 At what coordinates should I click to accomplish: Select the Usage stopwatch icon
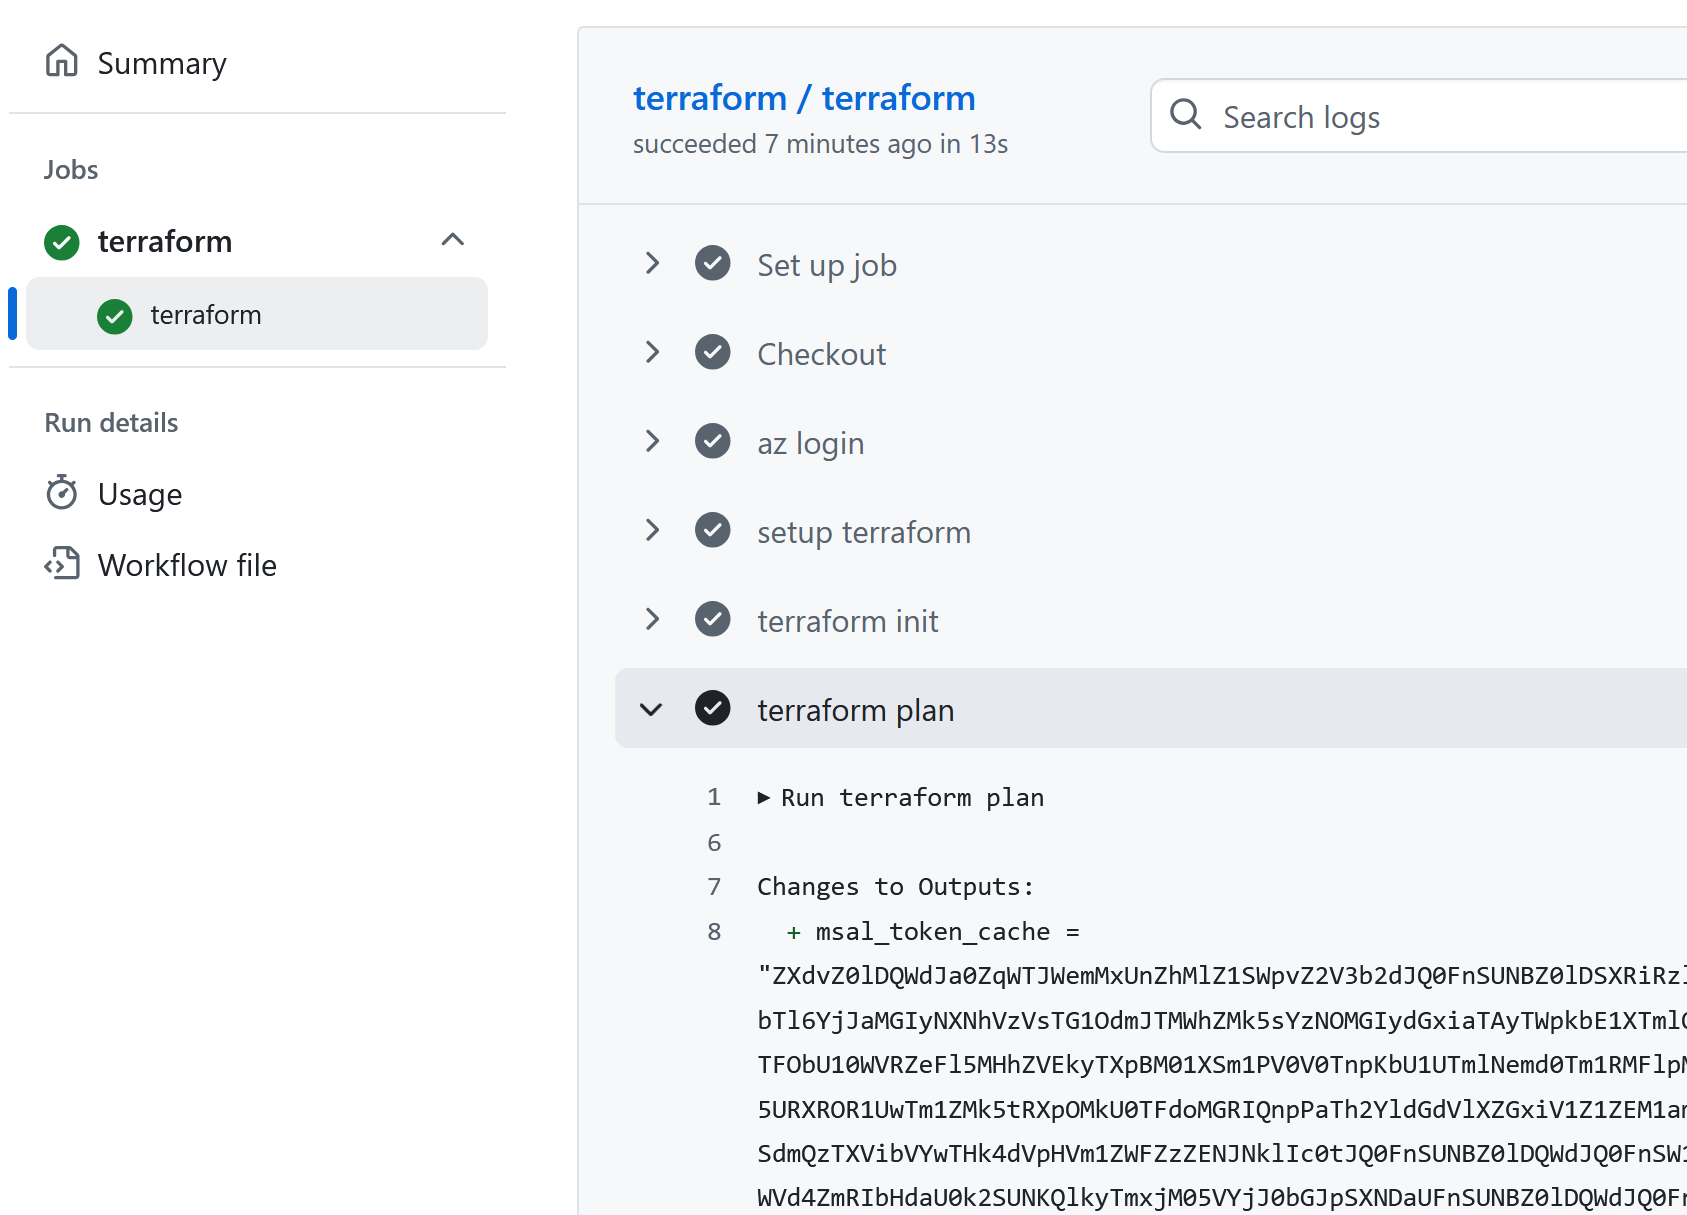(62, 493)
